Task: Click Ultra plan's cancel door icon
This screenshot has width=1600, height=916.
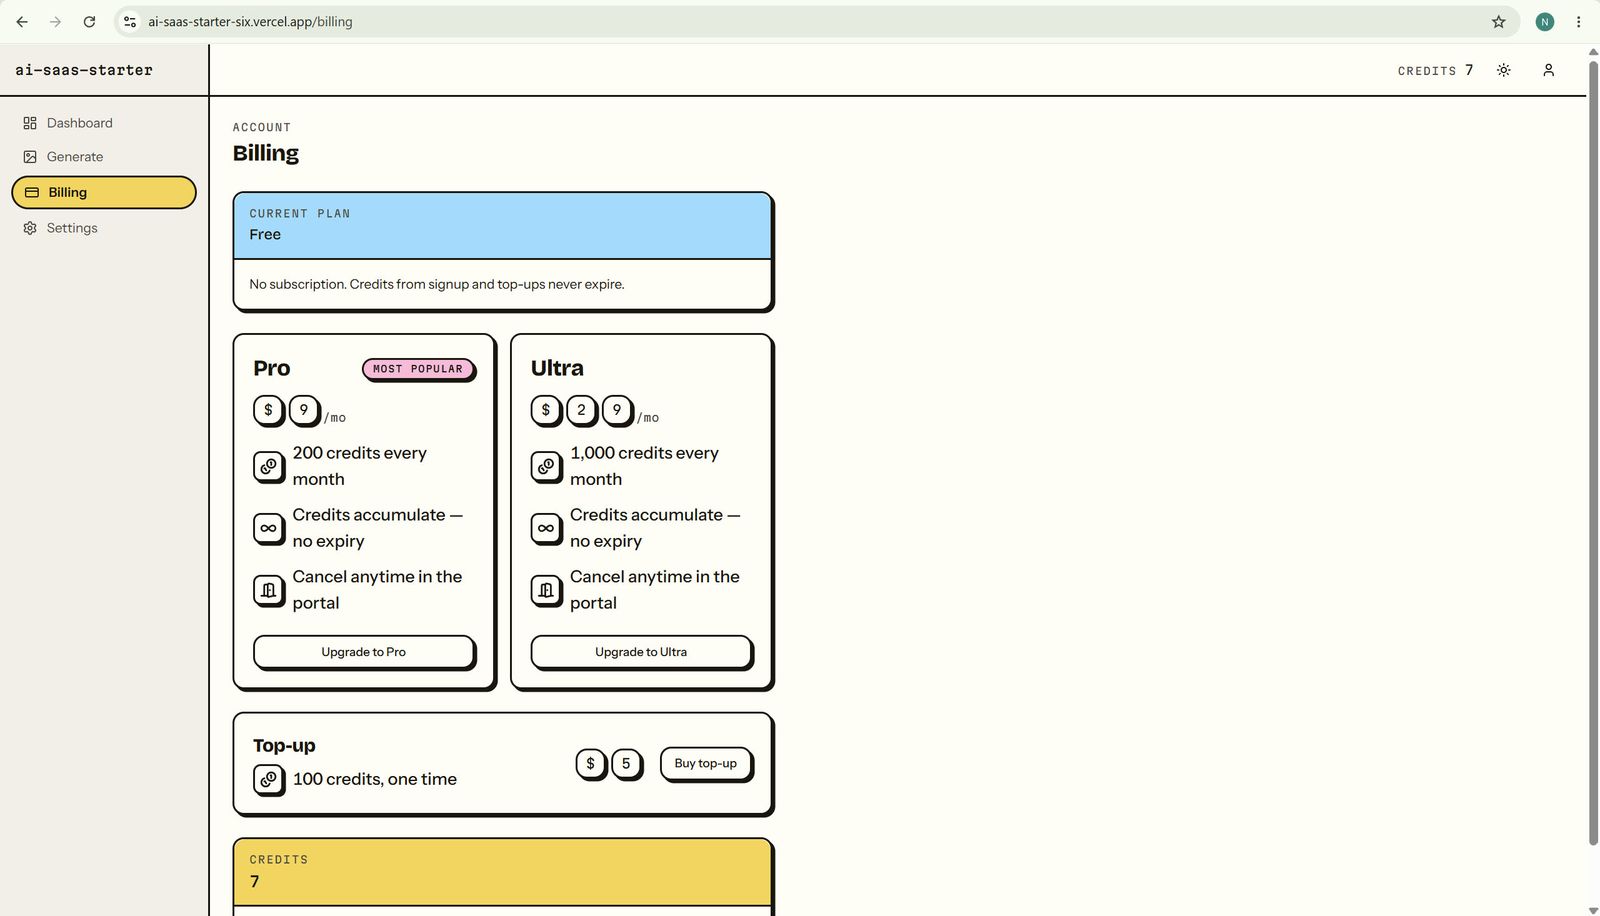Action: coord(546,590)
